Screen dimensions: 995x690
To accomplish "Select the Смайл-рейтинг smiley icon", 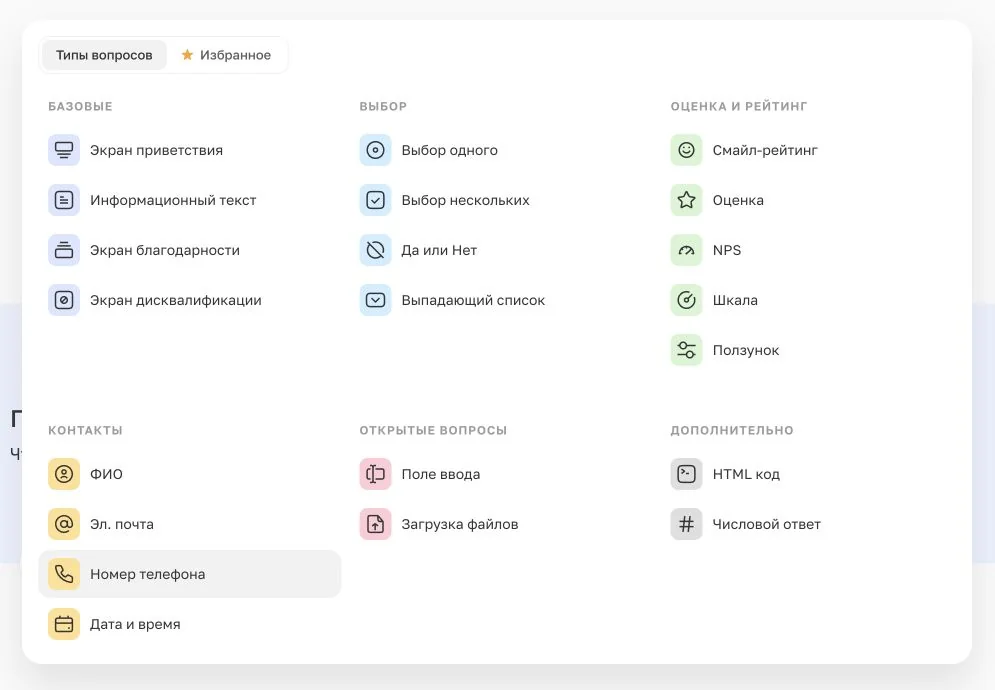I will point(687,150).
